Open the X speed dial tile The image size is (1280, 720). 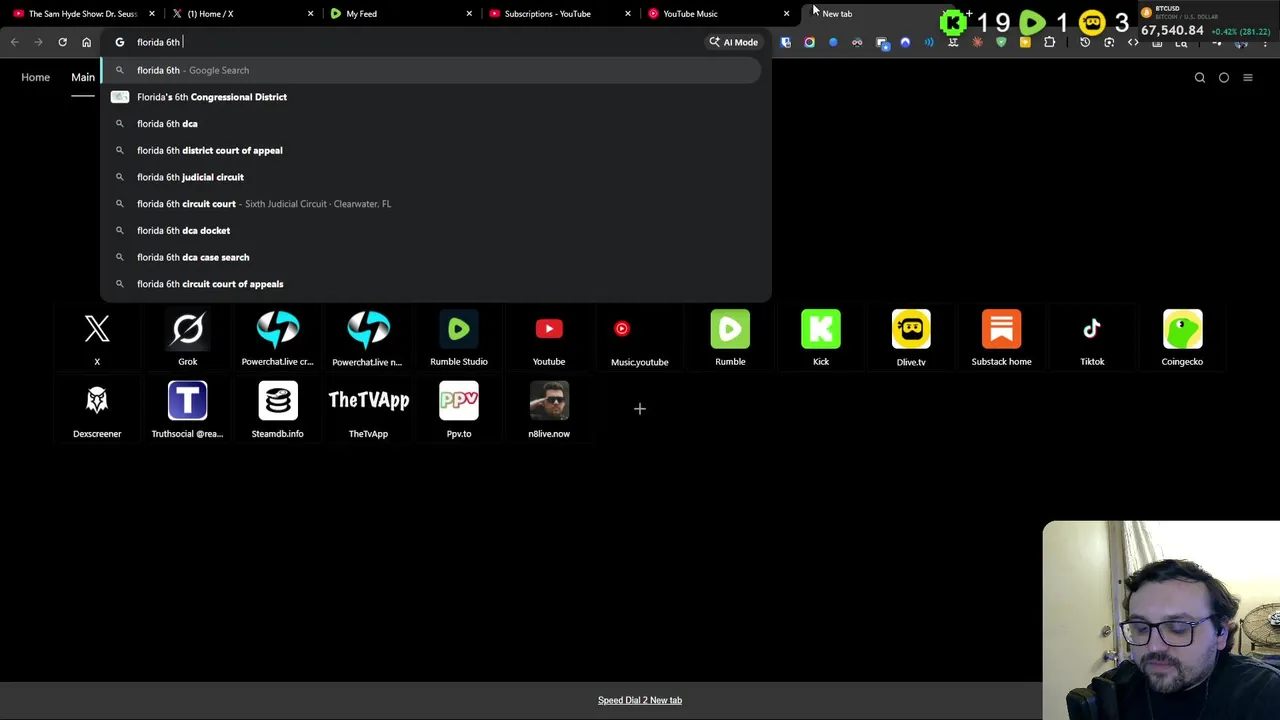tap(97, 338)
